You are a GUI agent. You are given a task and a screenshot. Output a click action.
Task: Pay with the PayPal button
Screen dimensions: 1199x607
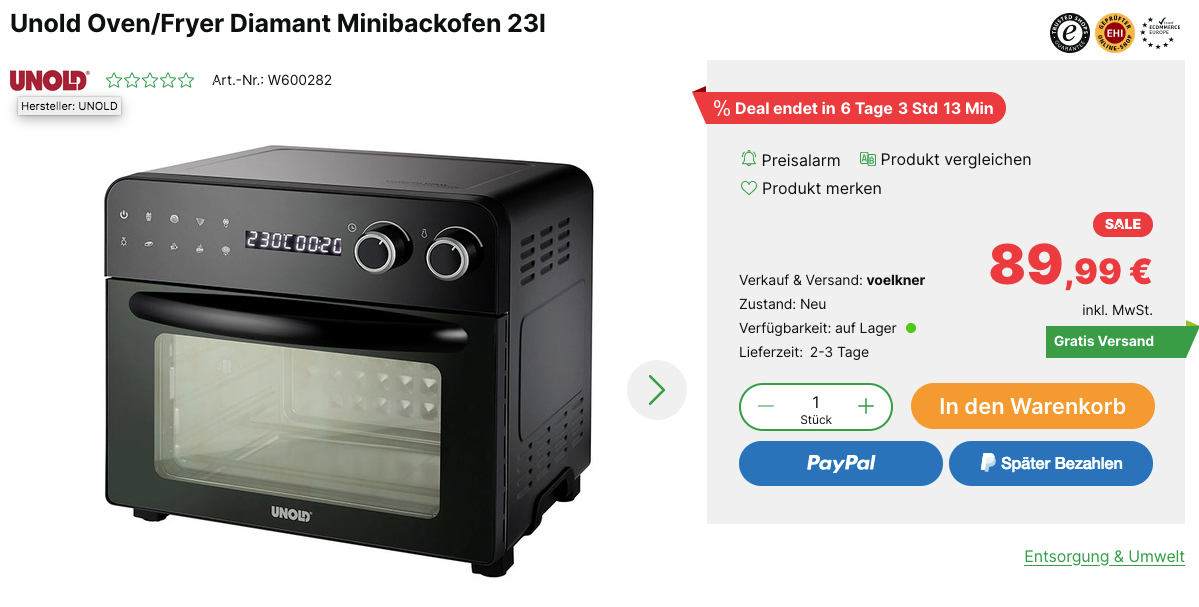pos(840,463)
